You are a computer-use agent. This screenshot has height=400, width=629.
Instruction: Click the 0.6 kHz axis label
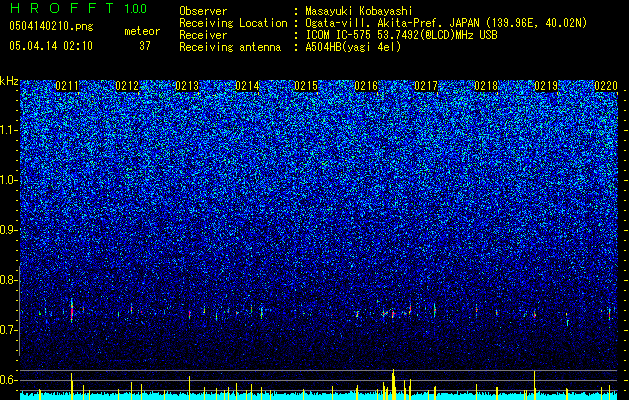click(9, 380)
